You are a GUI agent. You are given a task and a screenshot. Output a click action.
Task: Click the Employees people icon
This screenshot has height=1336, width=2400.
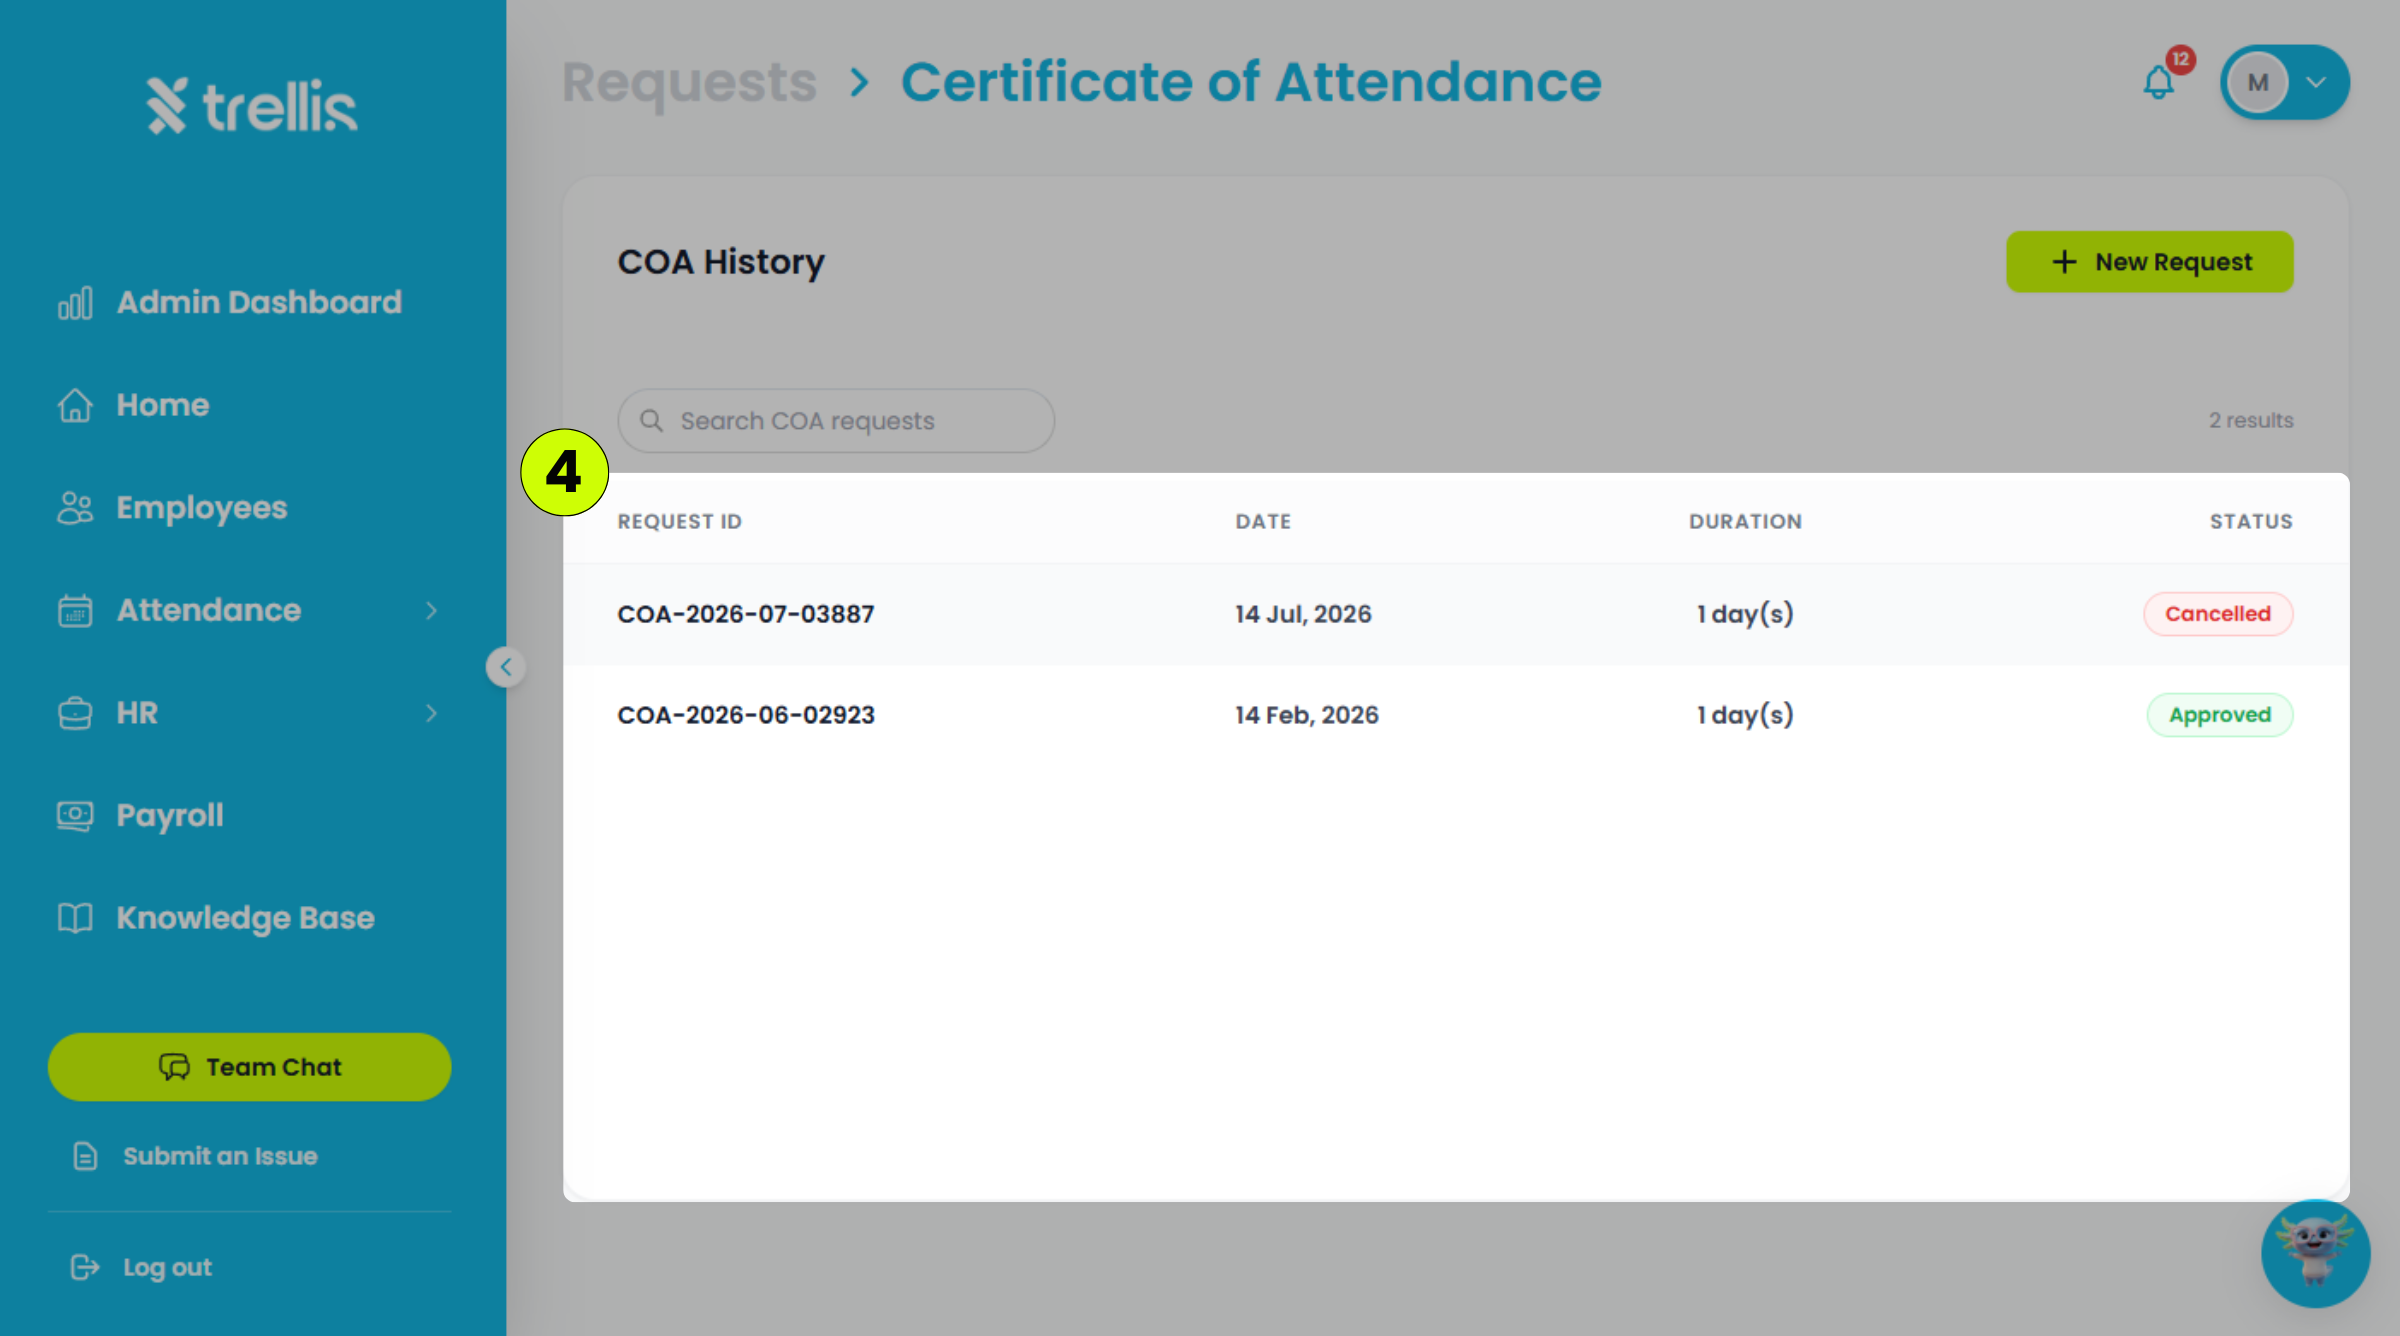75,508
